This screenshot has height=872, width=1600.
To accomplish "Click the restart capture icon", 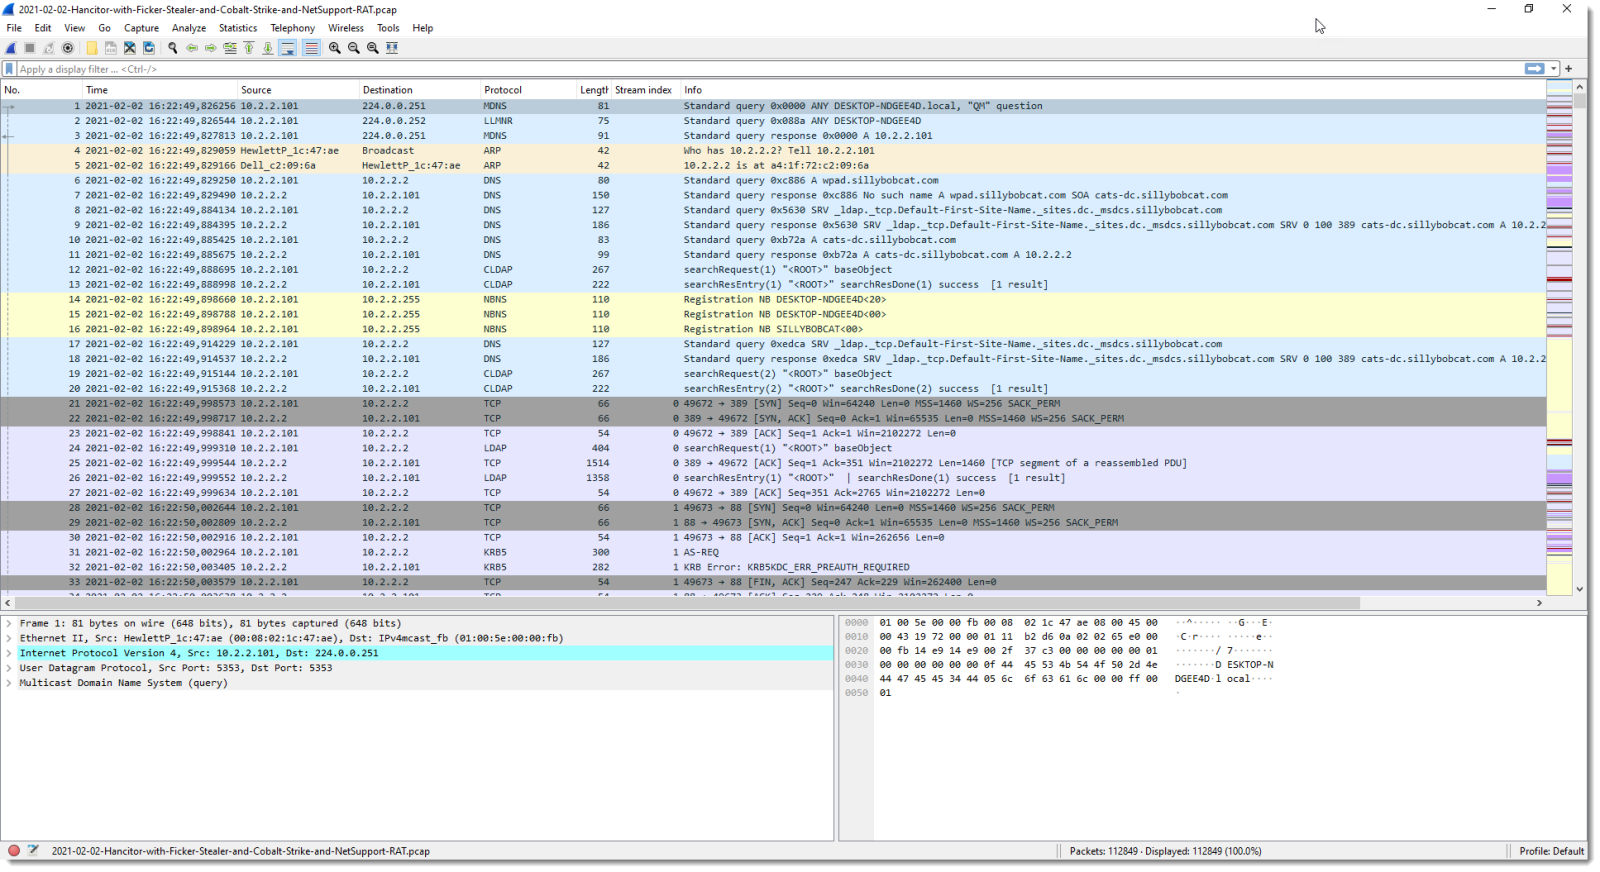I will coord(49,48).
